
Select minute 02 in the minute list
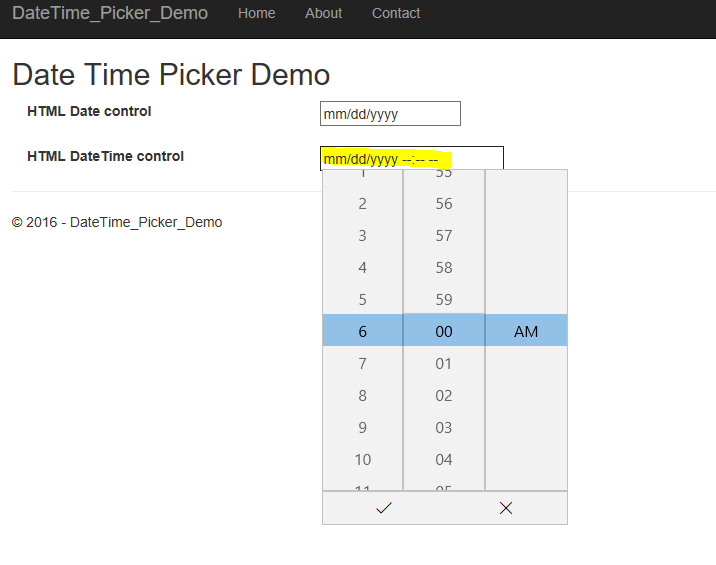444,396
